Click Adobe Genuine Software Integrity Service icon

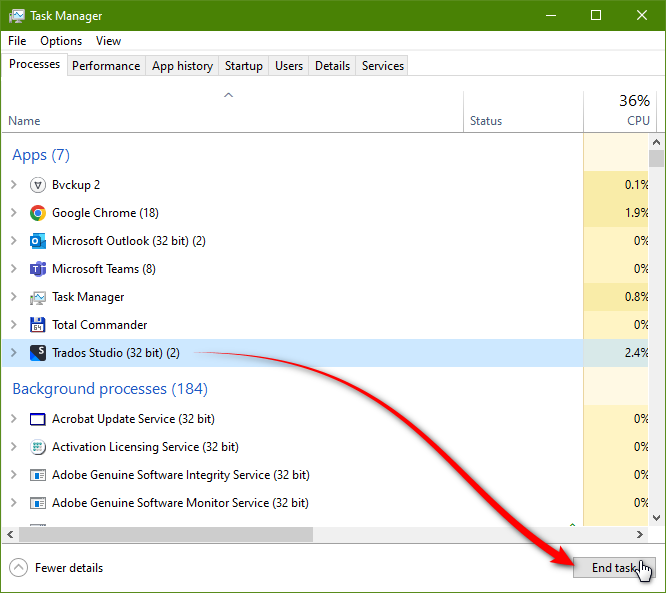(38, 475)
